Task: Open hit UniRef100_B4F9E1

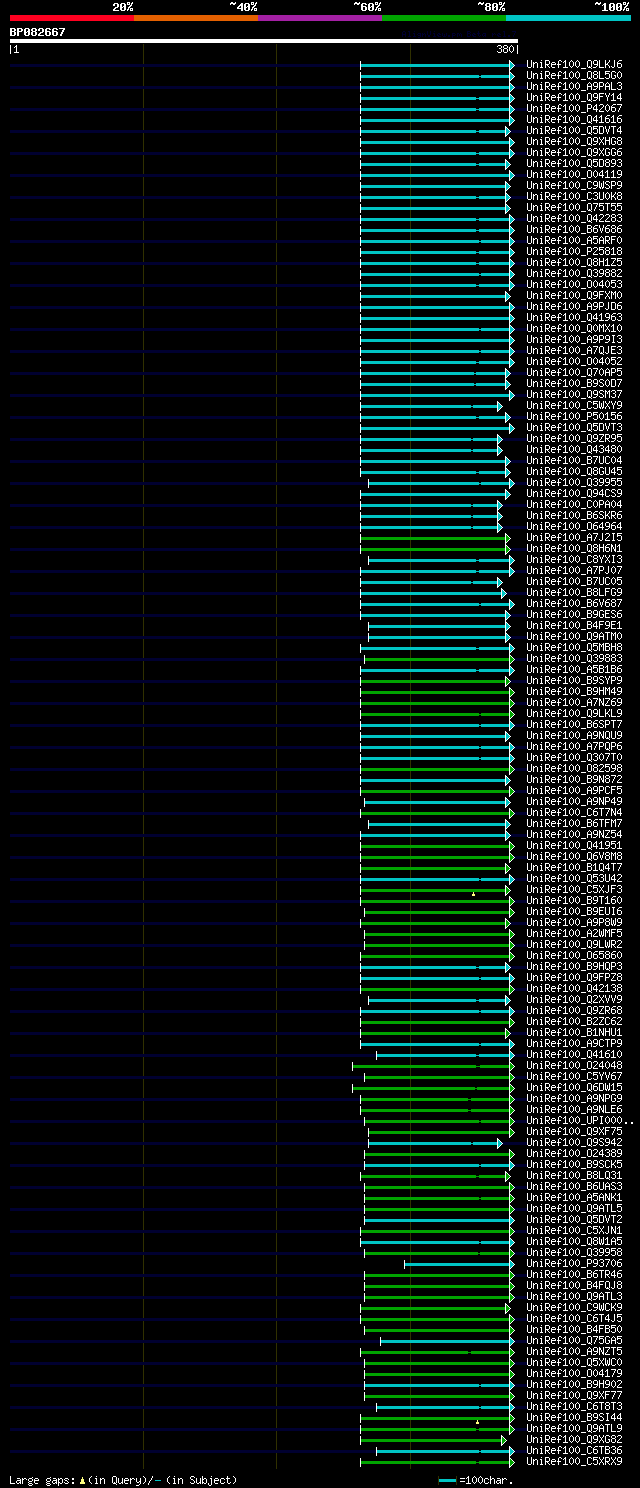Action: point(574,626)
